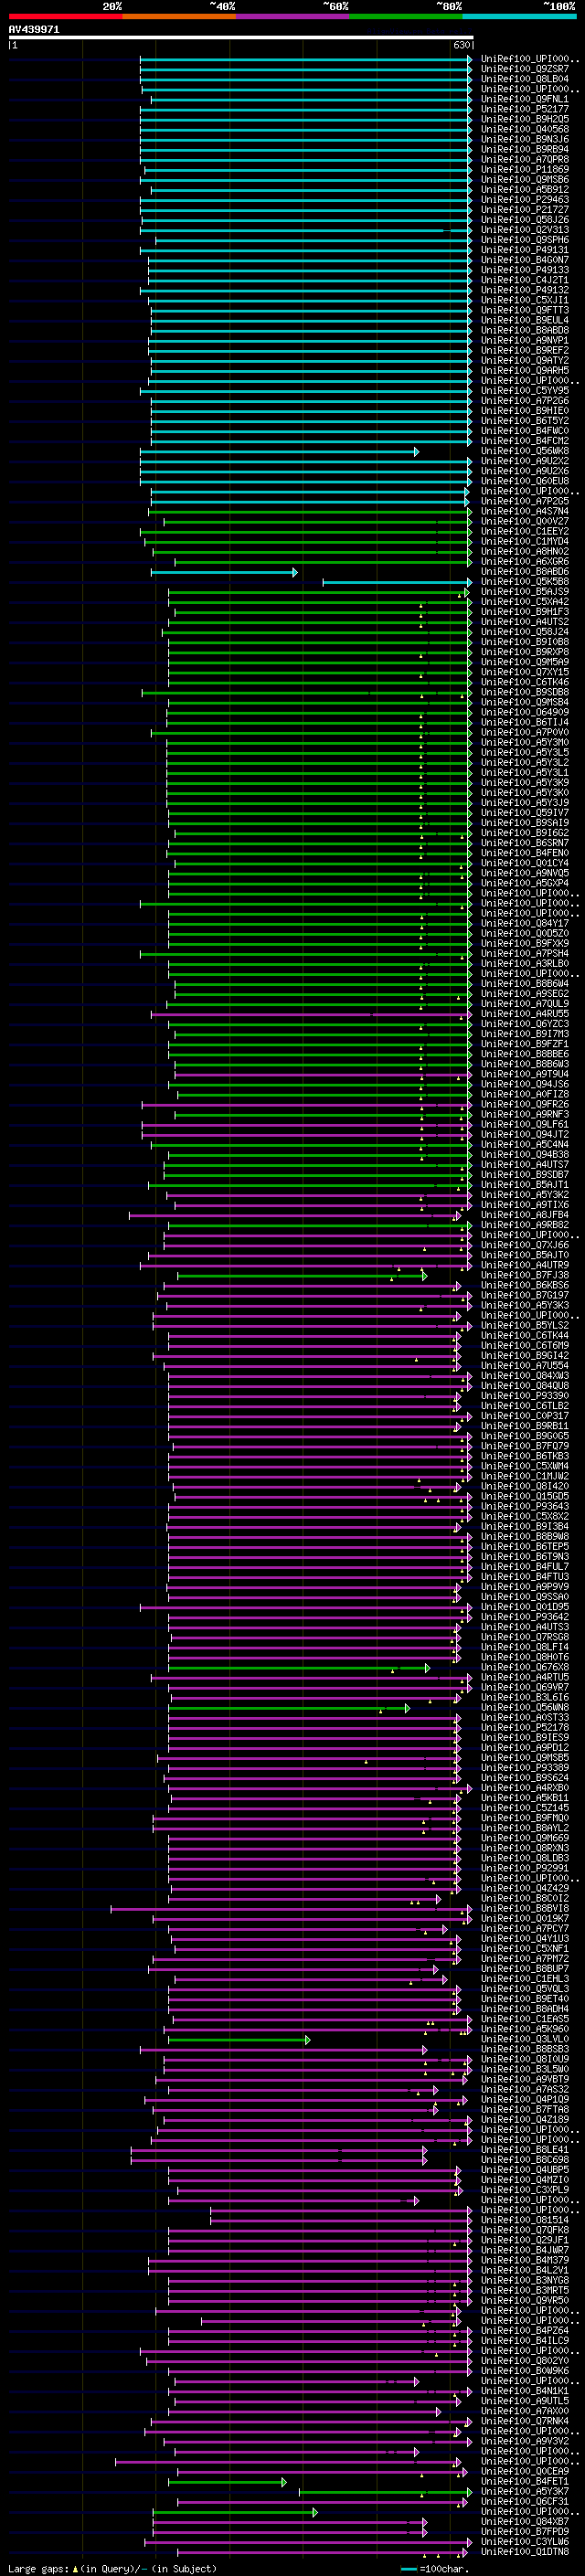The image size is (585, 2576).
Task: Open hit UniRef100_B9EUL4
Action: 525,320
